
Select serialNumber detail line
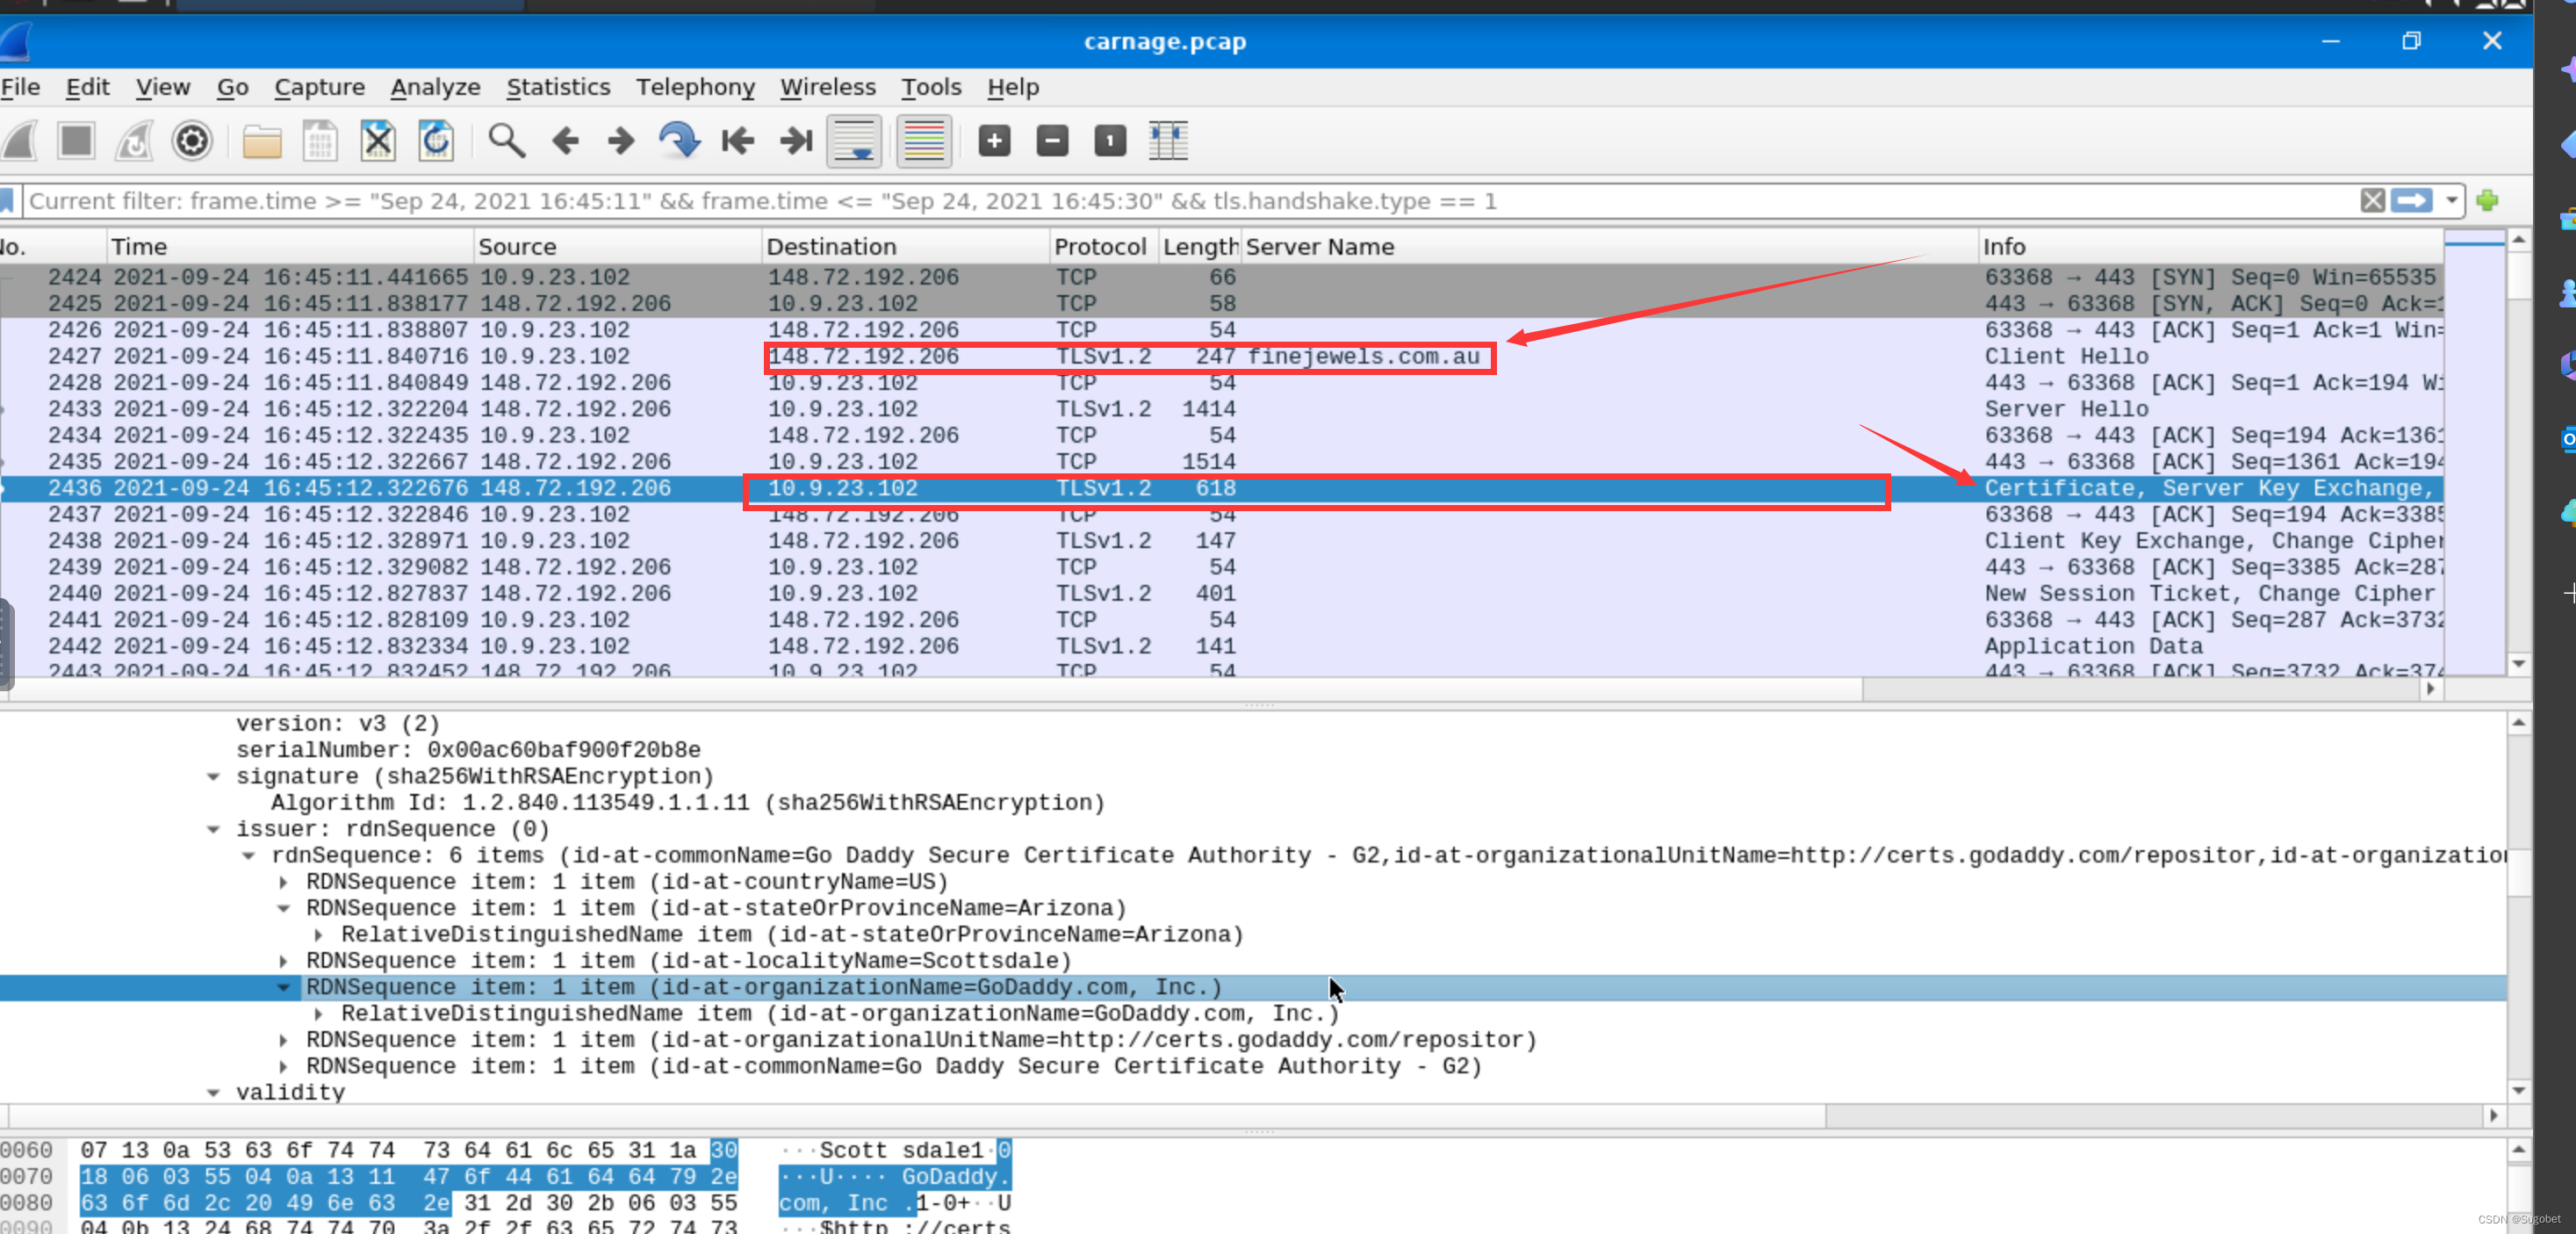click(x=468, y=750)
